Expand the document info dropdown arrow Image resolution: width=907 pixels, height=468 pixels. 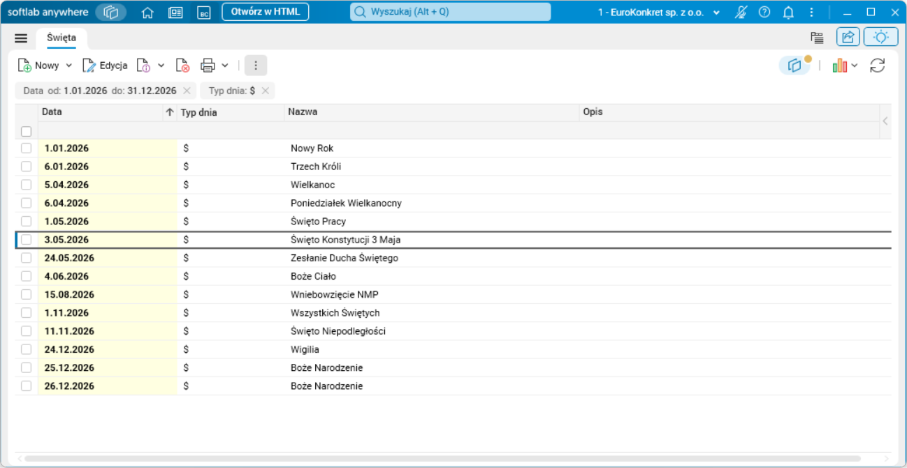click(161, 65)
